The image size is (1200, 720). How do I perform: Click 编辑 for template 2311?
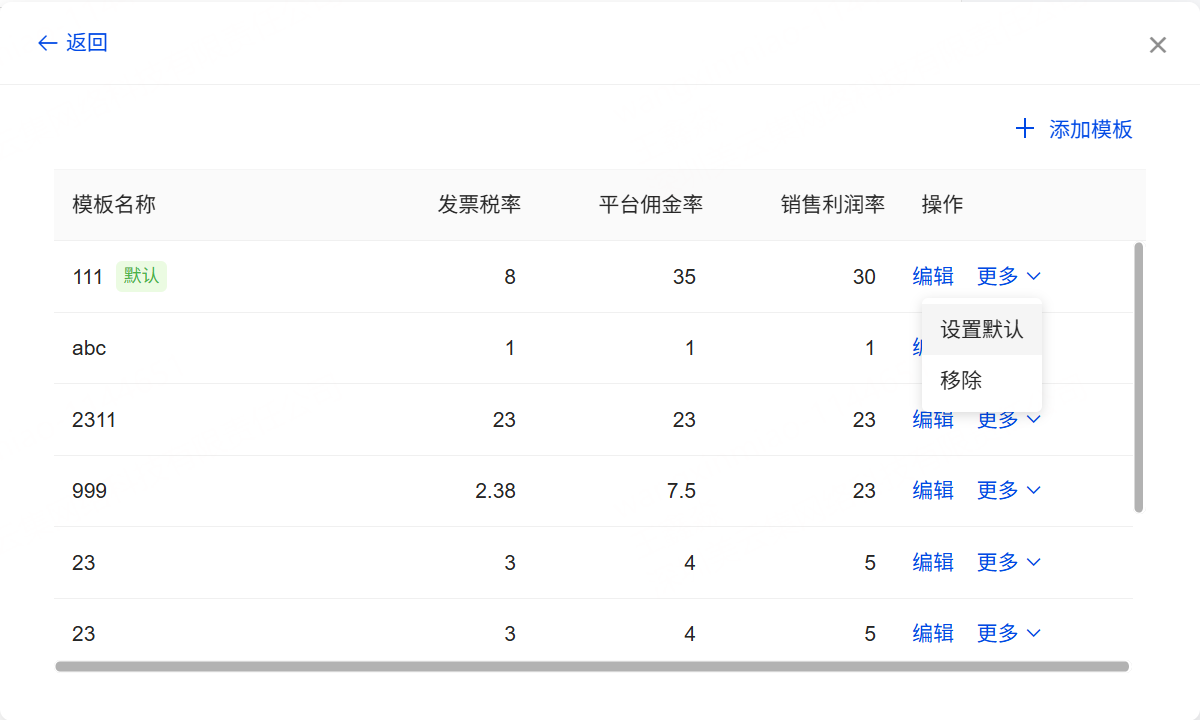(932, 421)
